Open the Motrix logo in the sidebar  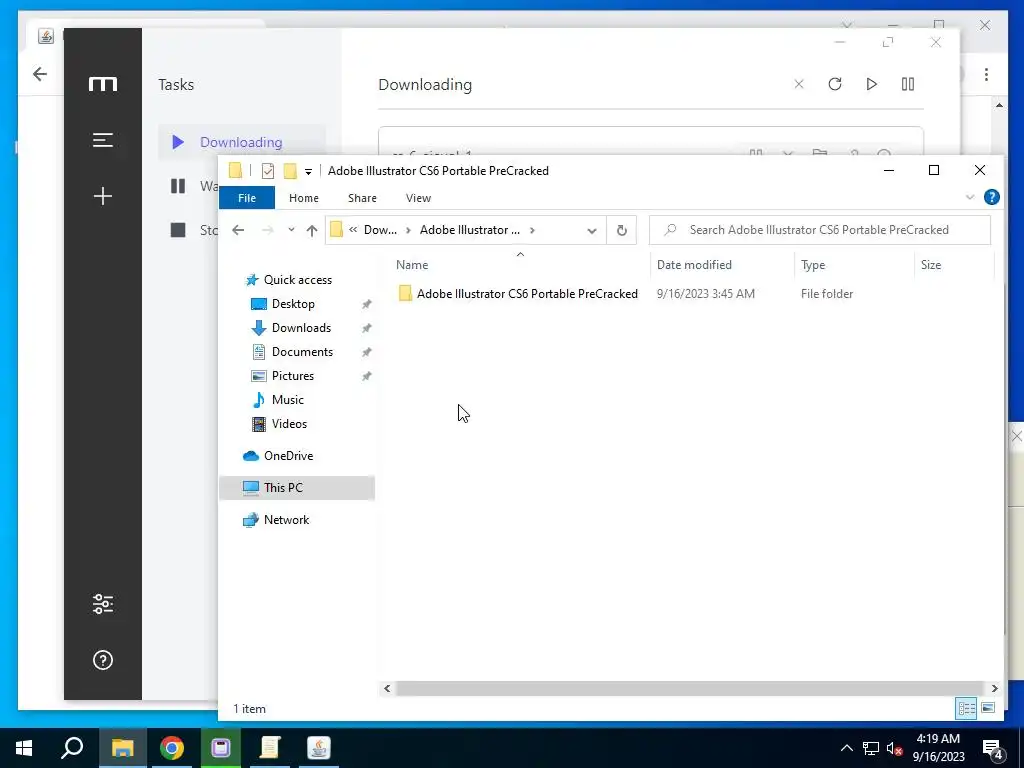point(103,84)
